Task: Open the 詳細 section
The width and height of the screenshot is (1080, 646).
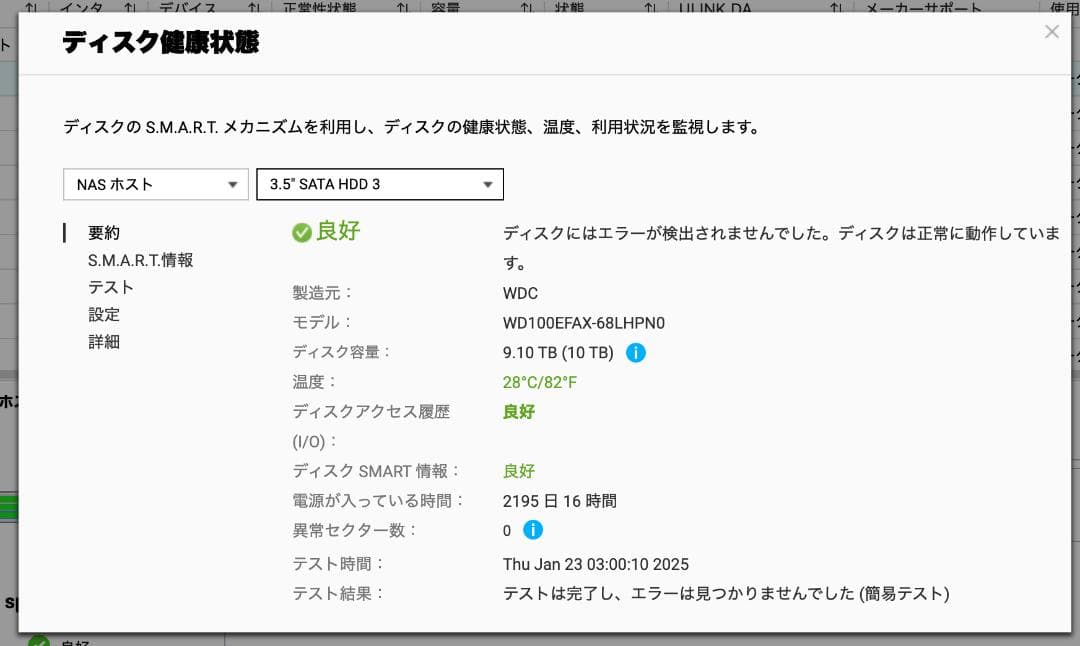Action: pos(105,341)
